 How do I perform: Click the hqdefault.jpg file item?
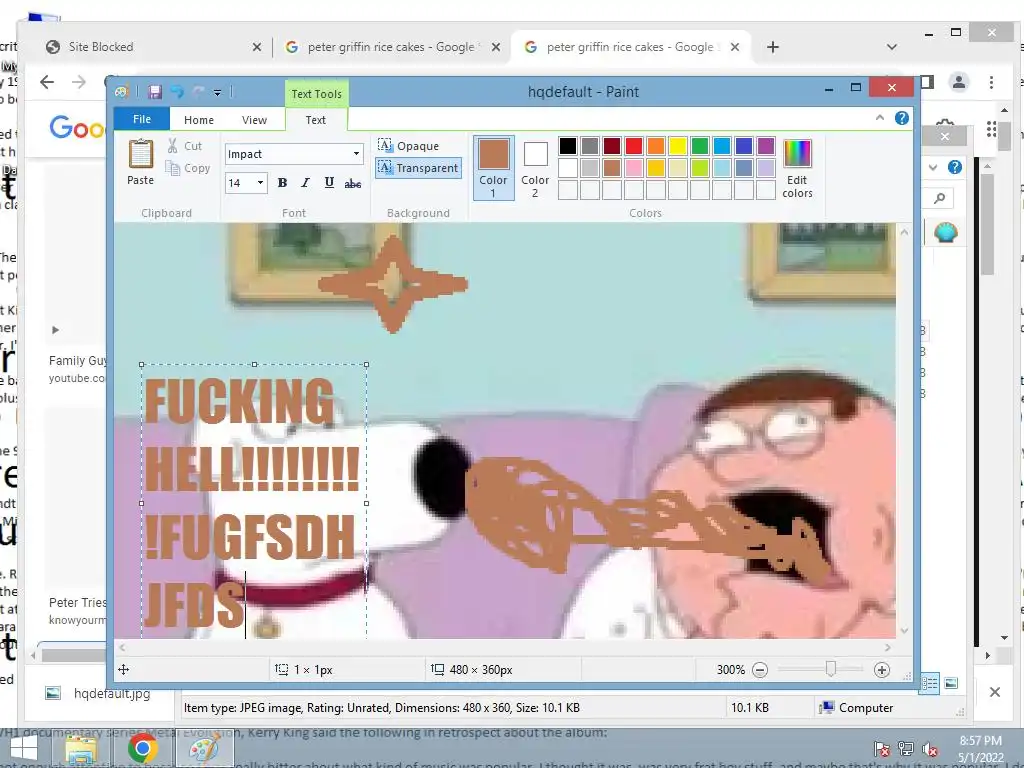tap(112, 694)
